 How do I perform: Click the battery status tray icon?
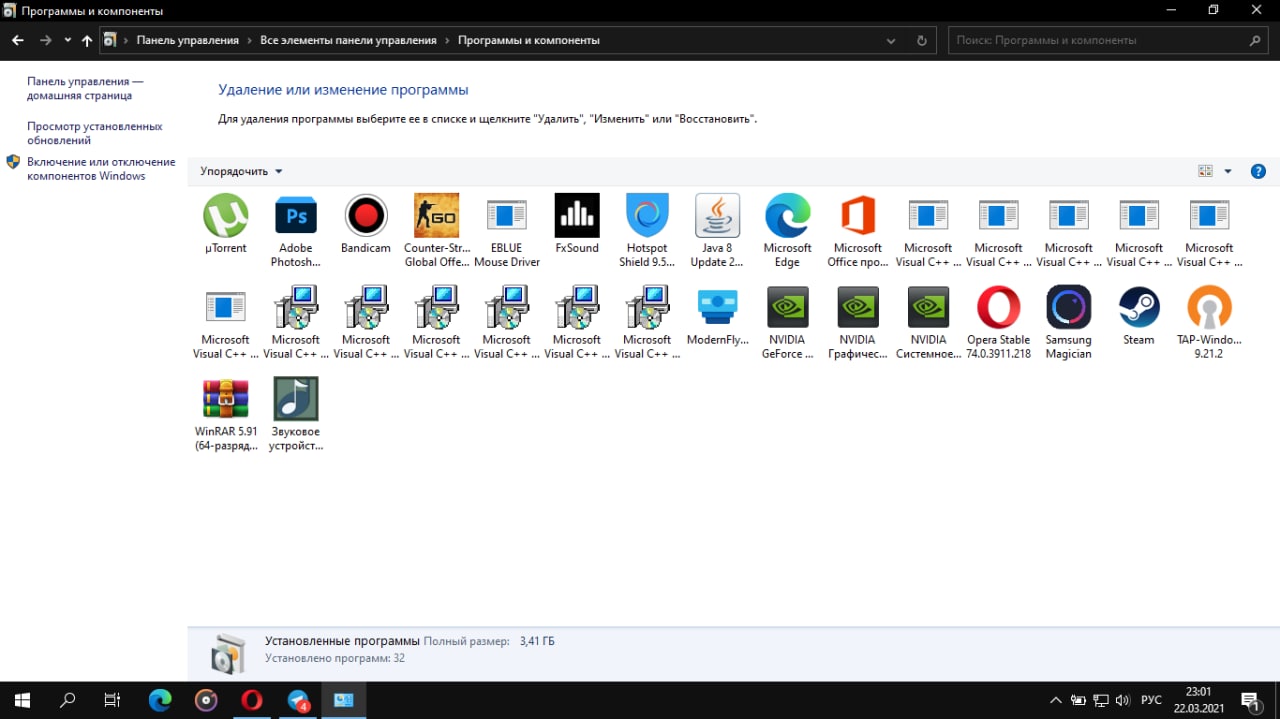(1078, 700)
